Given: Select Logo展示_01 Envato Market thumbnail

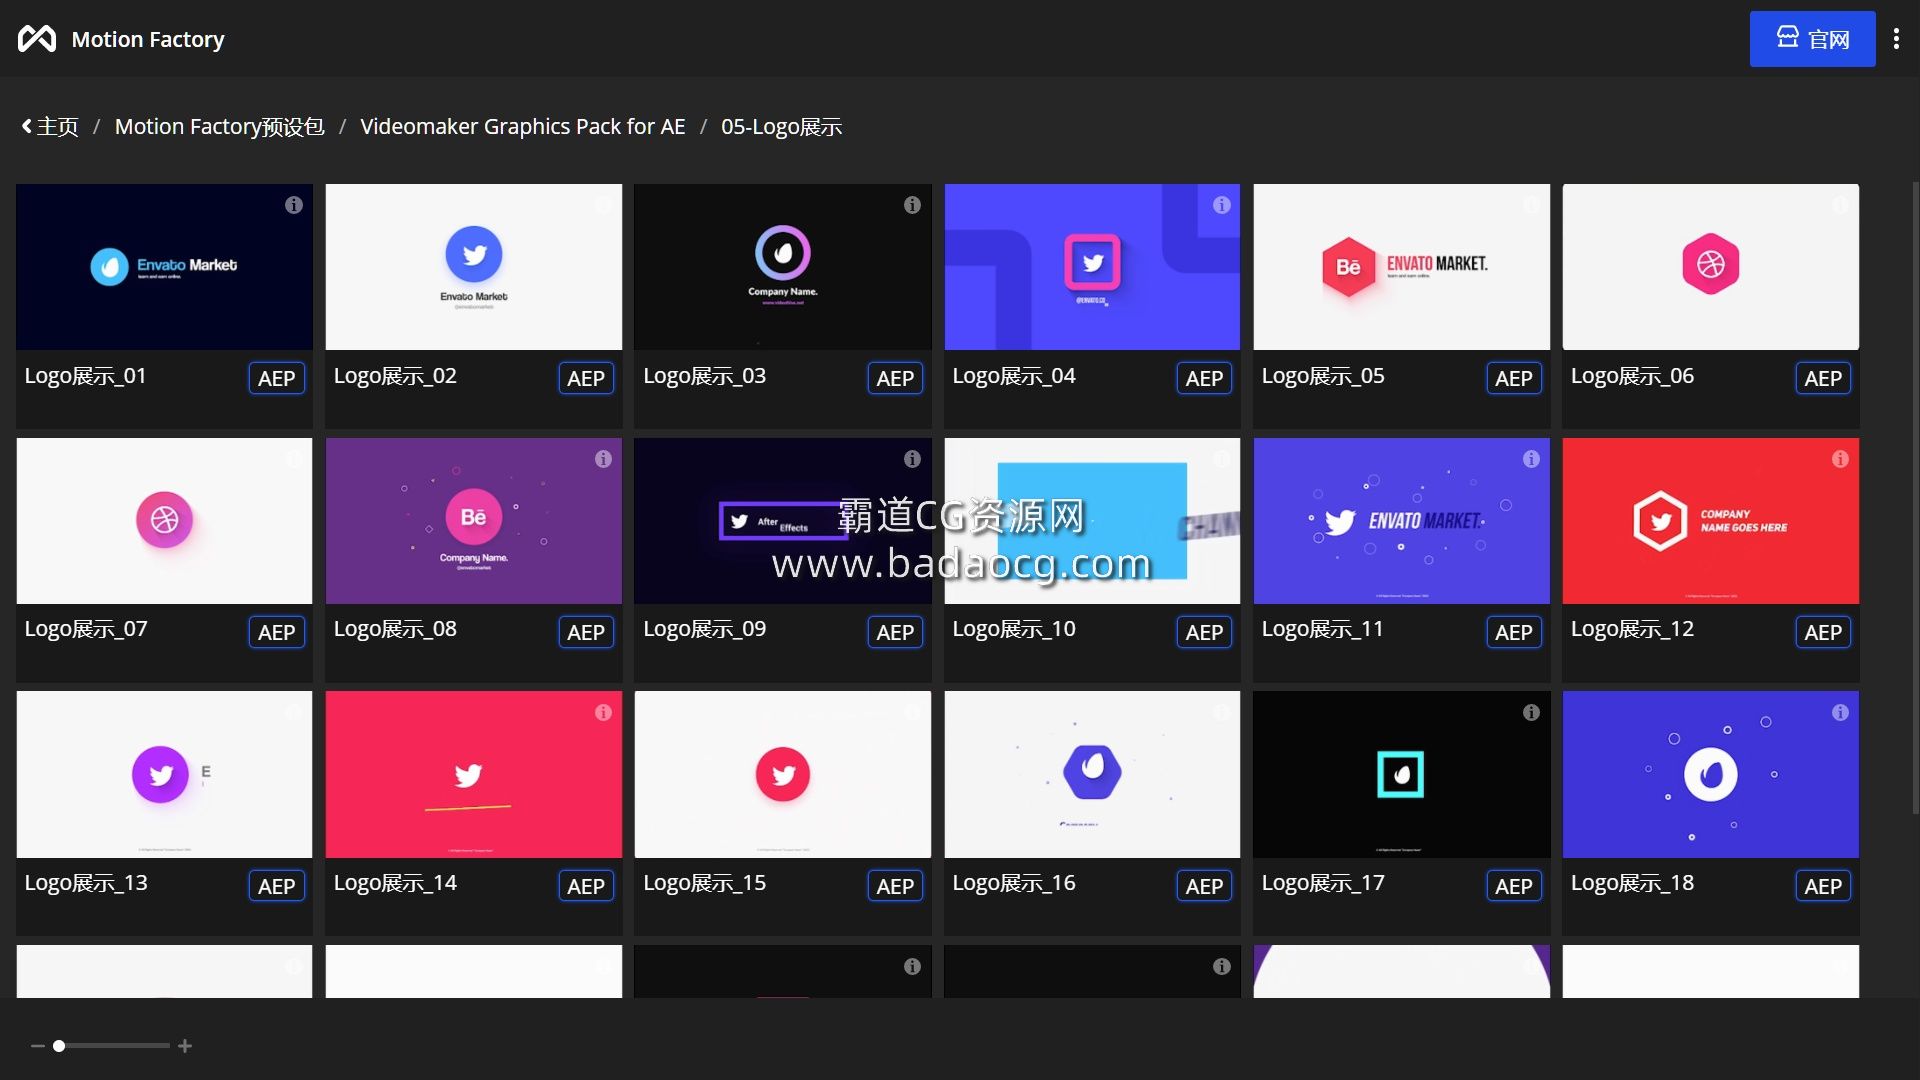Looking at the screenshot, I should point(164,267).
